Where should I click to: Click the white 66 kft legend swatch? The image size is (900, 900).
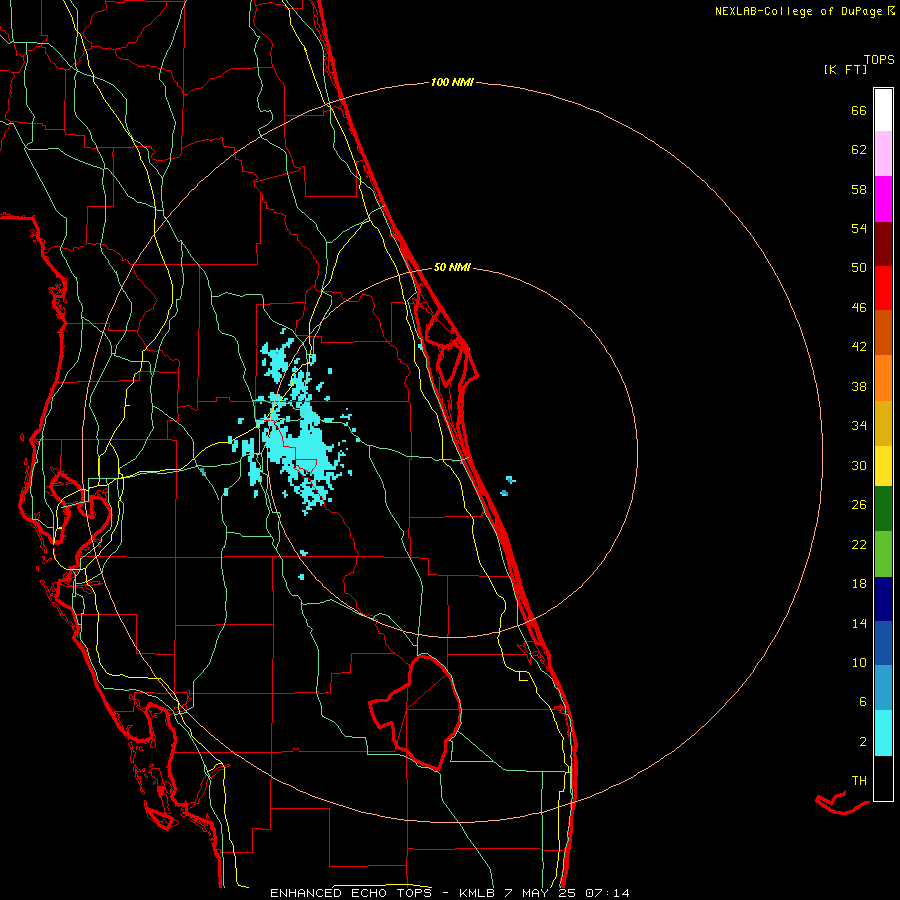click(883, 110)
